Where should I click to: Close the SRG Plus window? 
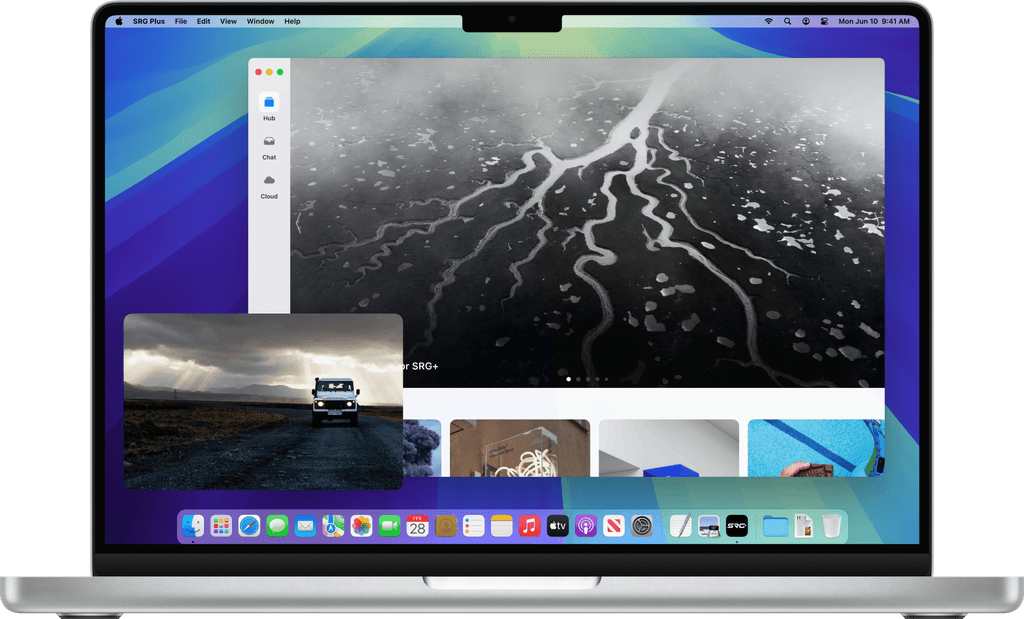pyautogui.click(x=259, y=72)
